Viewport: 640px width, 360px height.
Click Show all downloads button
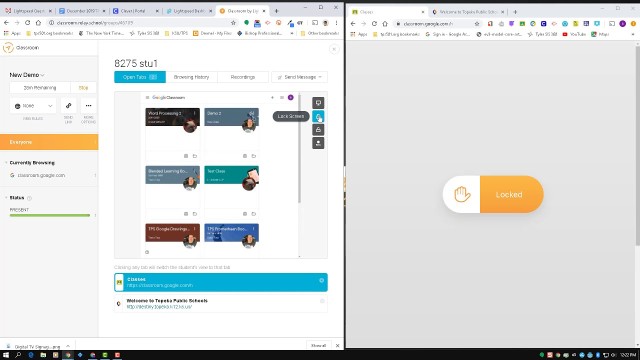click(x=318, y=346)
